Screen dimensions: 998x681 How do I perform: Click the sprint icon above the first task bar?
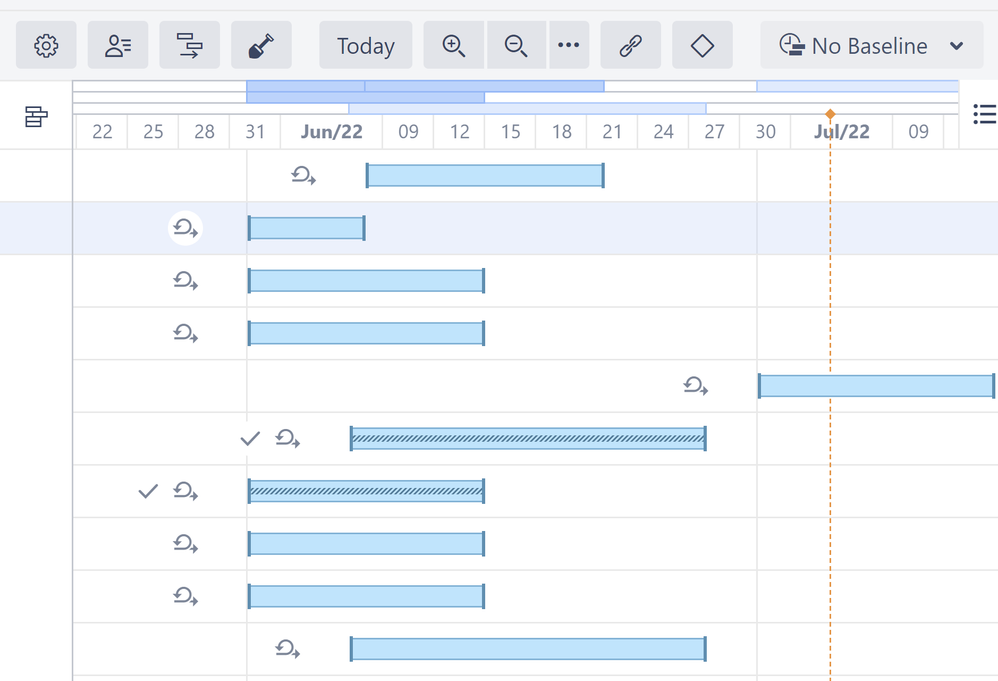303,175
